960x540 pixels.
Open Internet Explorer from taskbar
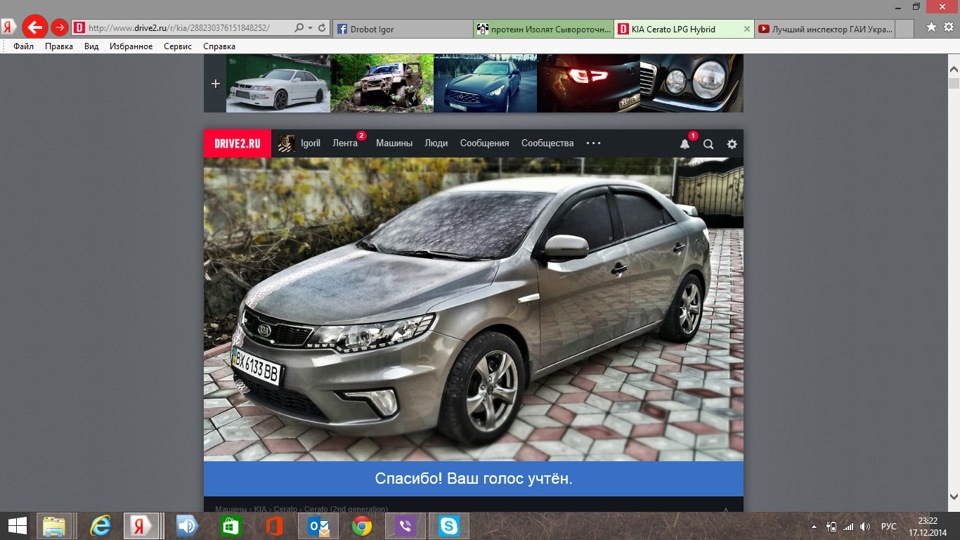[x=100, y=526]
